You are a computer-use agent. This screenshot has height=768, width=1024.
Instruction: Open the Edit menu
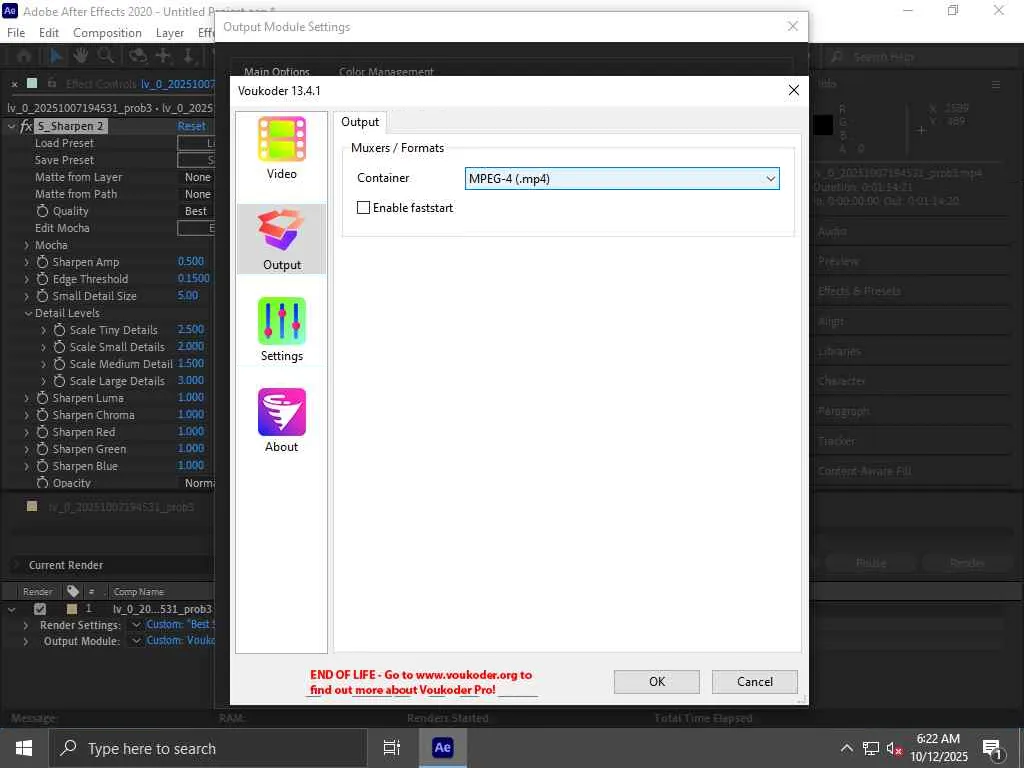pos(49,33)
